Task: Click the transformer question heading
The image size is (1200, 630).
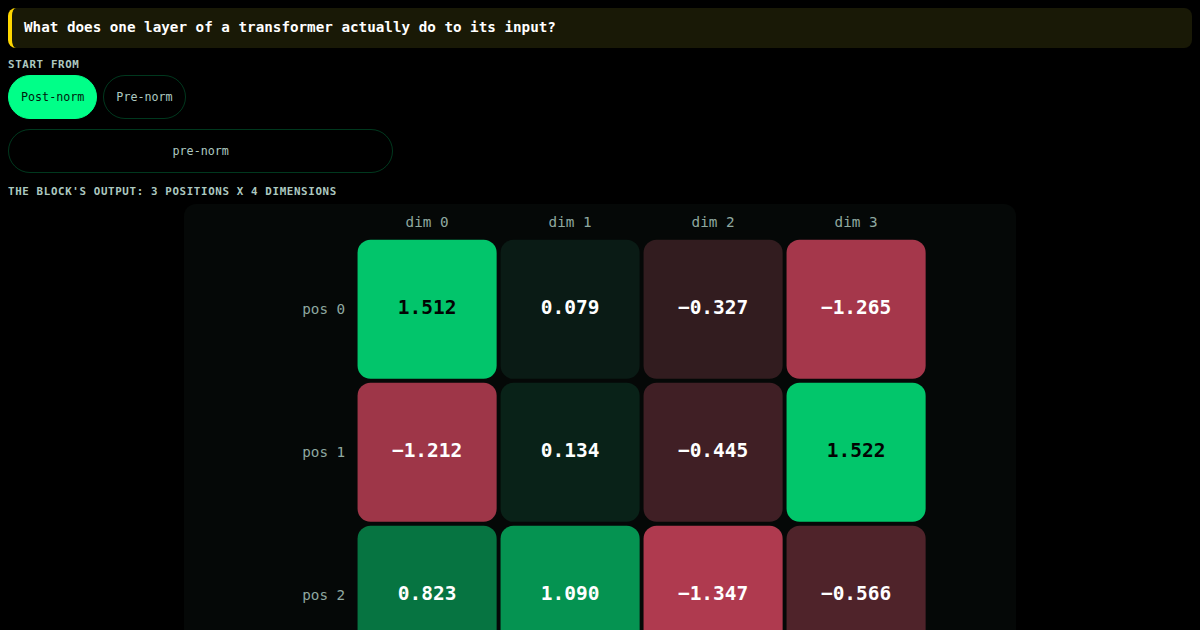Action: [x=290, y=27]
